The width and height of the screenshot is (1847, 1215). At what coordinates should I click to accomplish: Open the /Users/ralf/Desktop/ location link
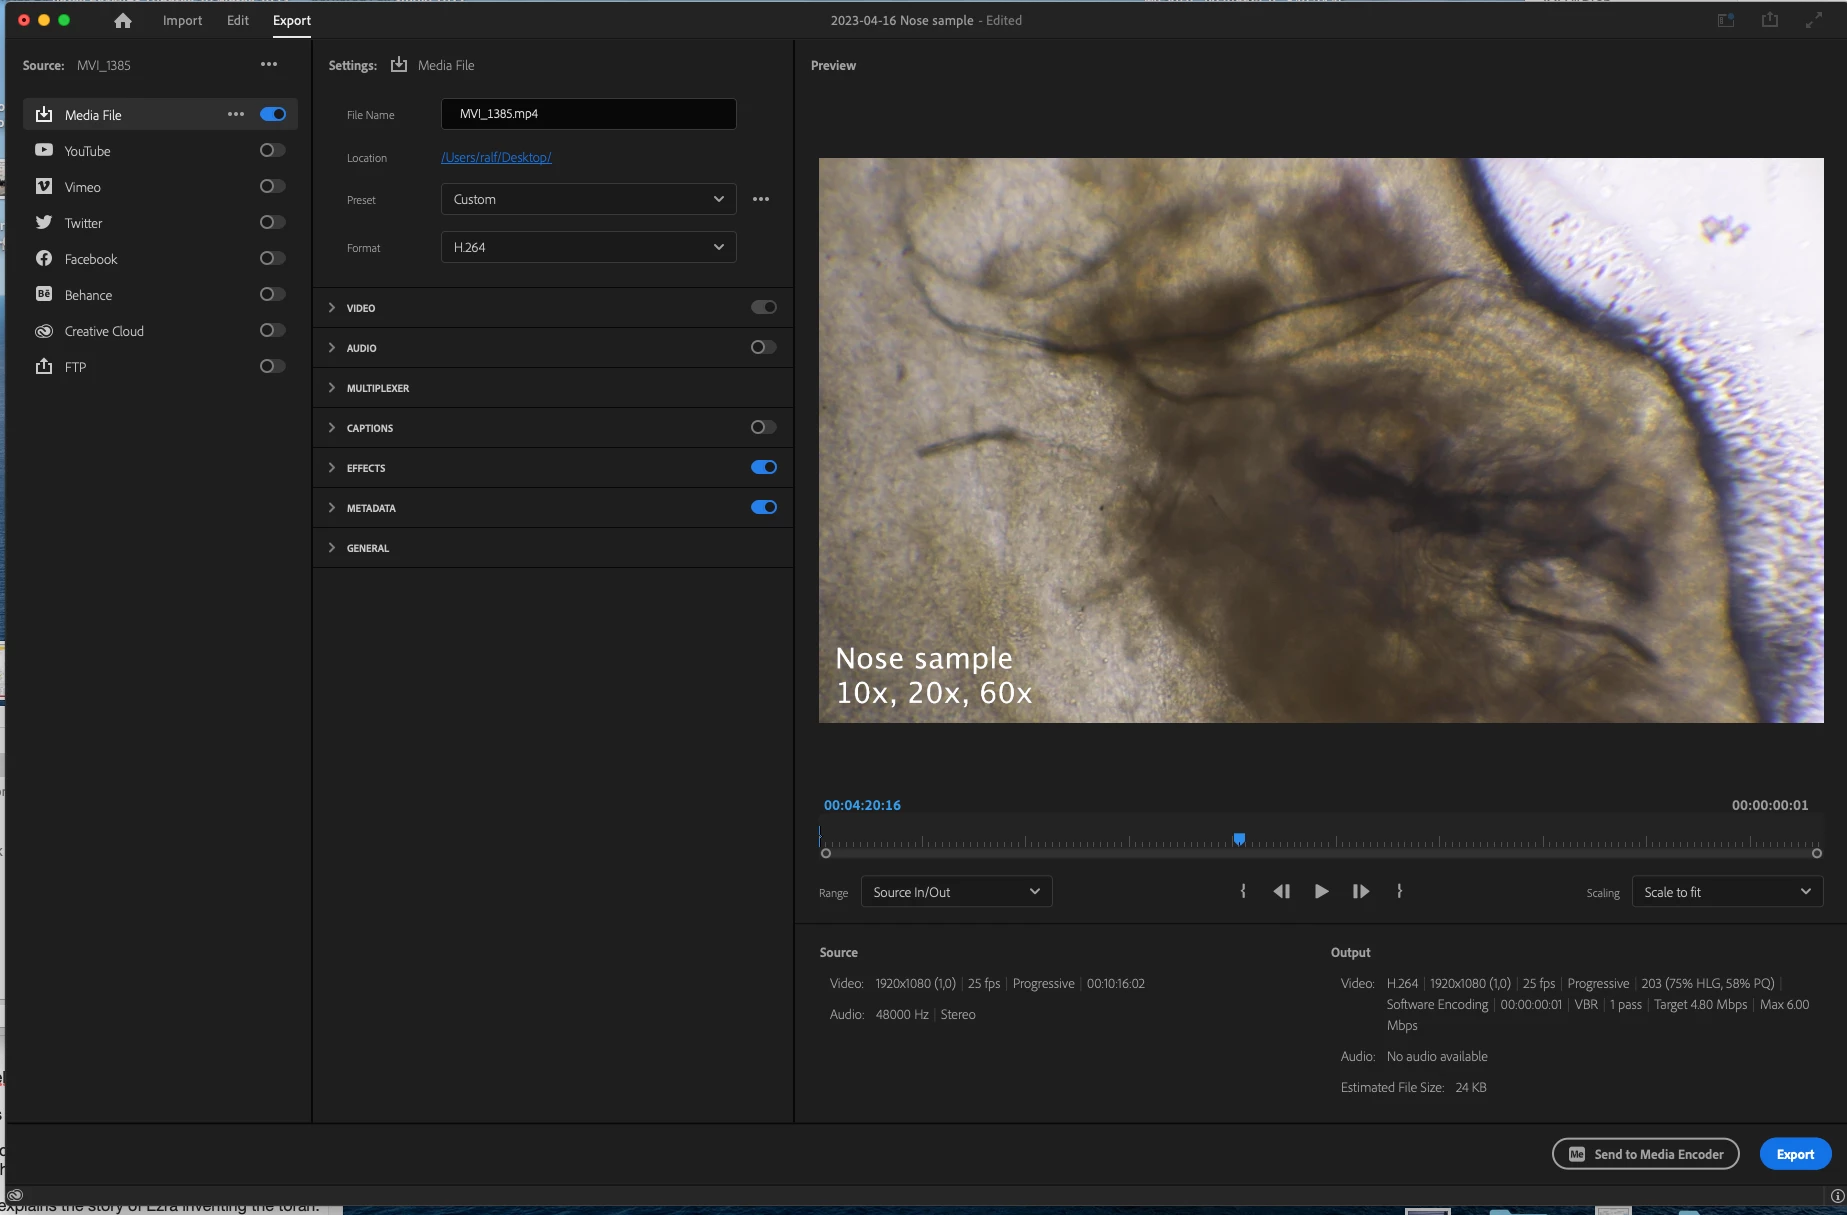[496, 157]
